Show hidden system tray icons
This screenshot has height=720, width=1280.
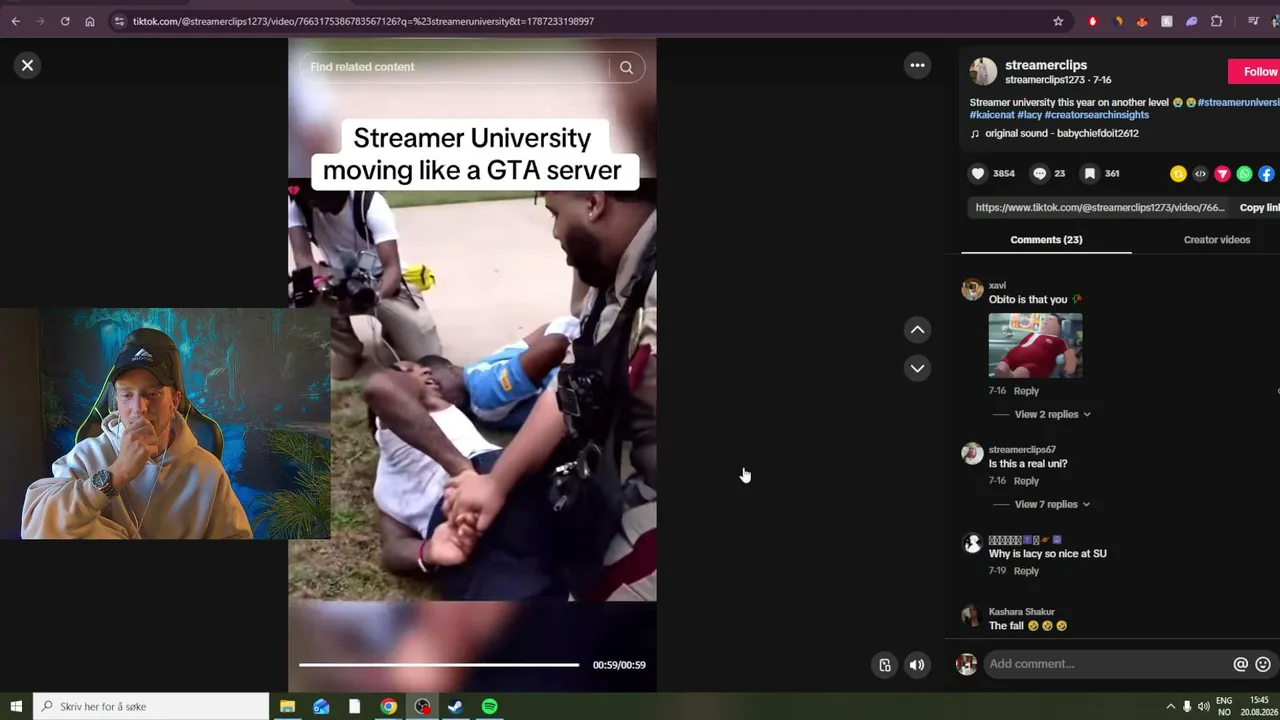pos(1171,706)
